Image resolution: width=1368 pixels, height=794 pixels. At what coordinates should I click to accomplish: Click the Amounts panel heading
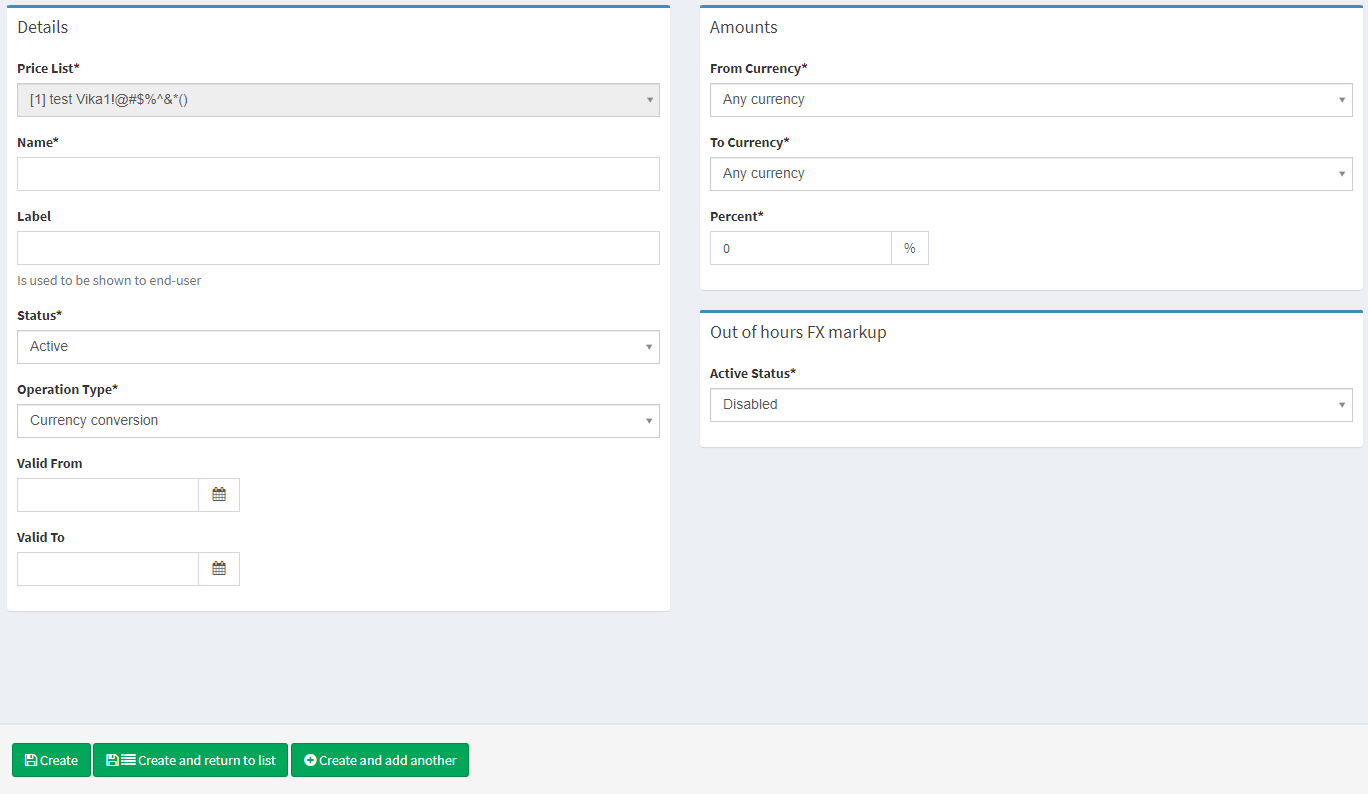point(743,28)
